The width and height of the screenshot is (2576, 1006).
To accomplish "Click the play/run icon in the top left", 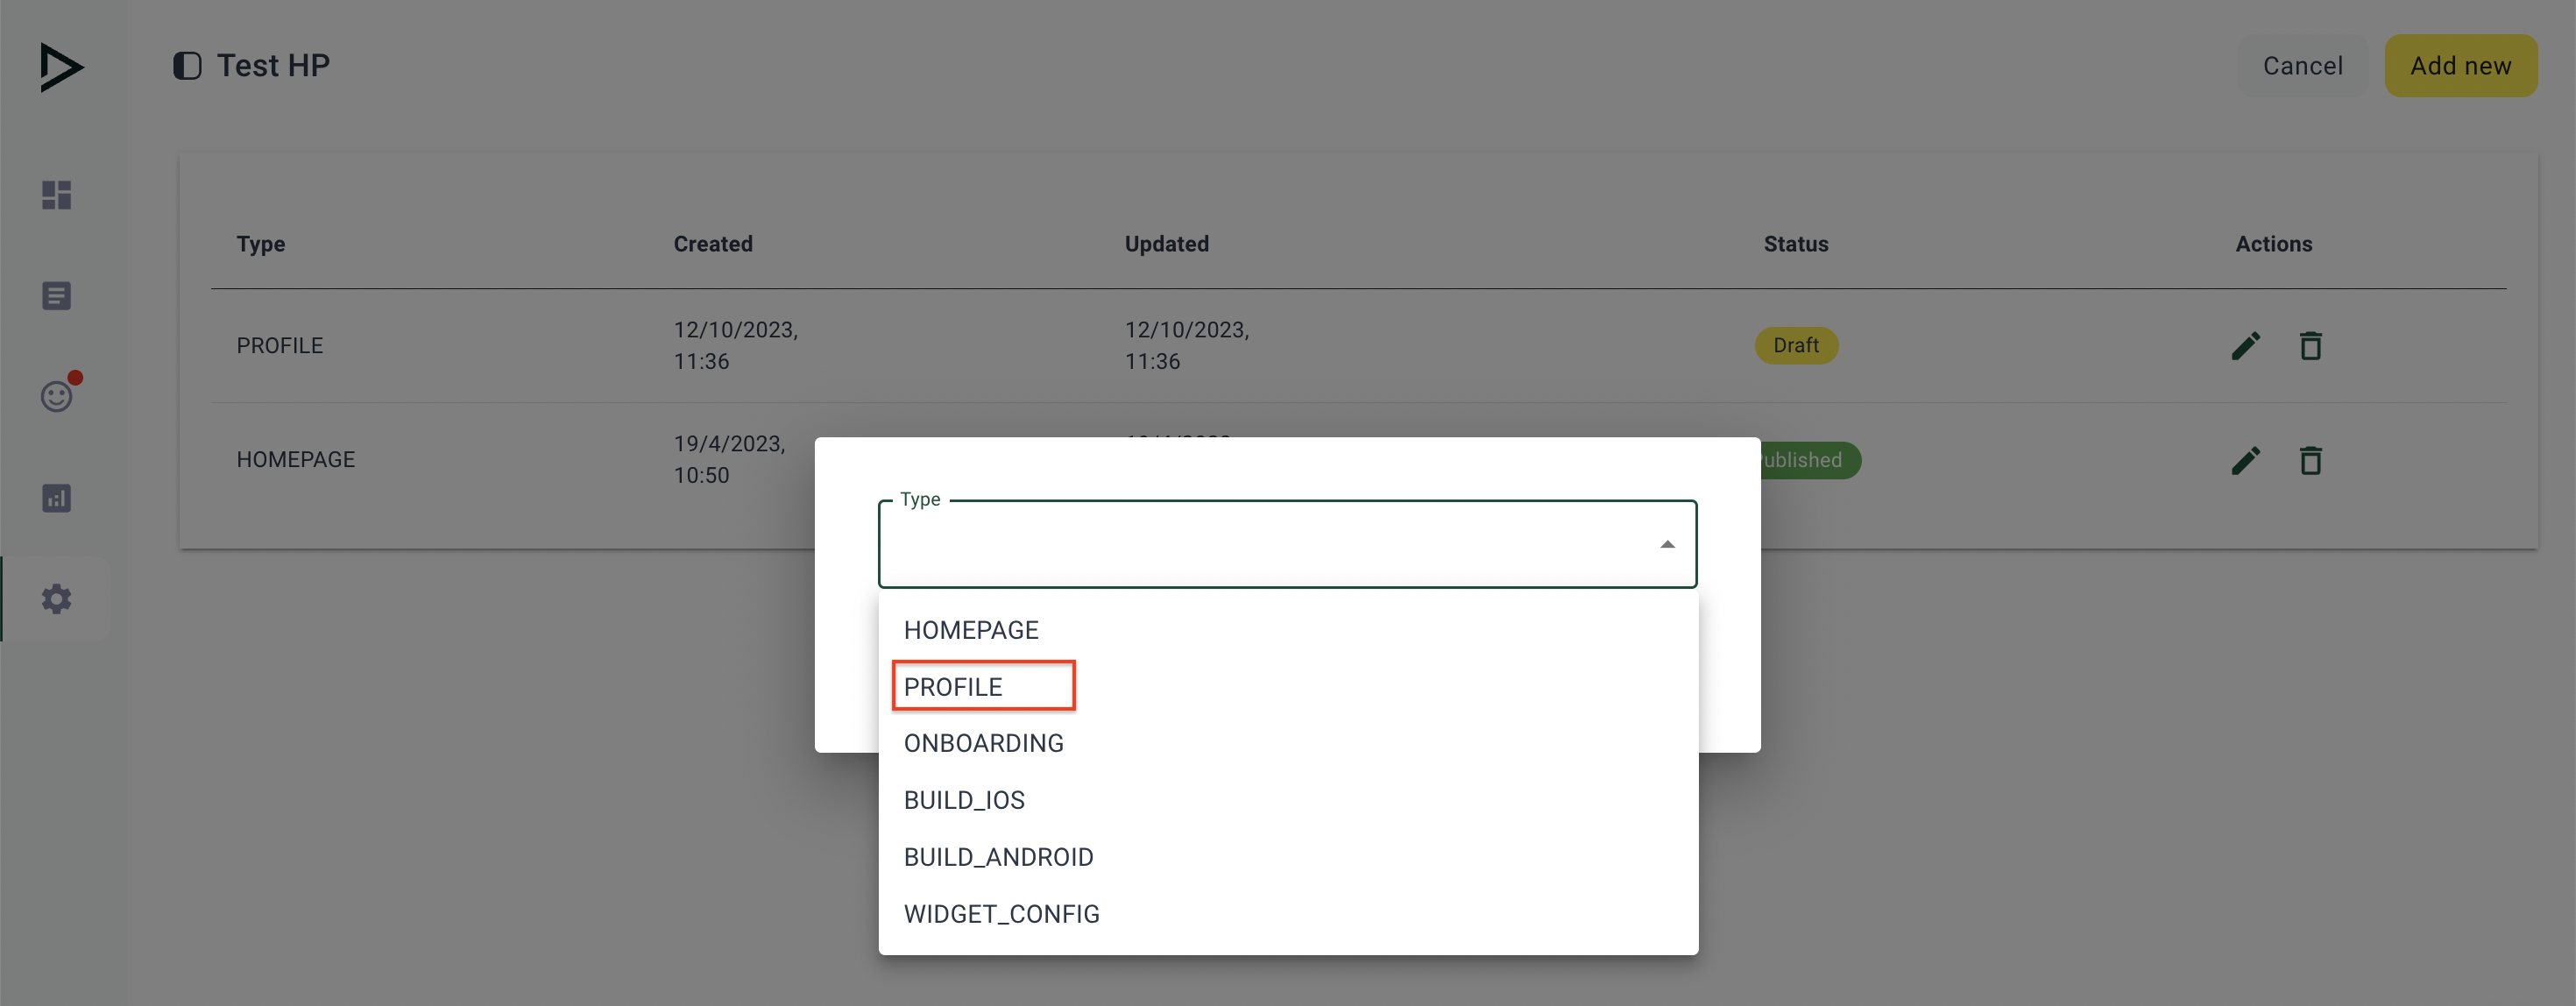I will click(x=60, y=66).
